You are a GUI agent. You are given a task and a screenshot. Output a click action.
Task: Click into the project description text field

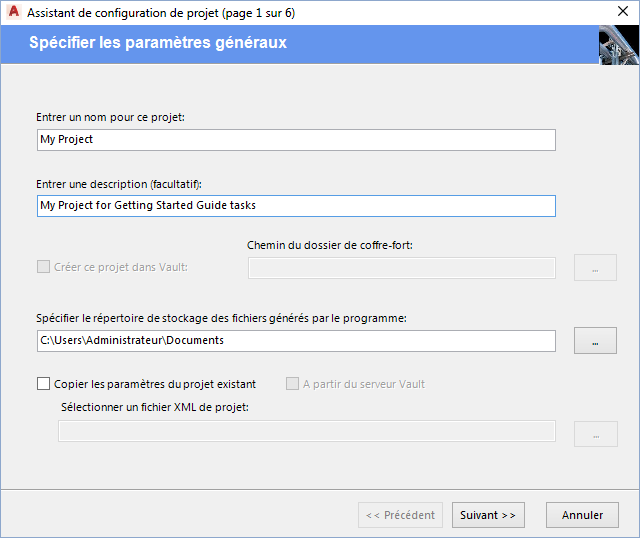[x=295, y=205]
